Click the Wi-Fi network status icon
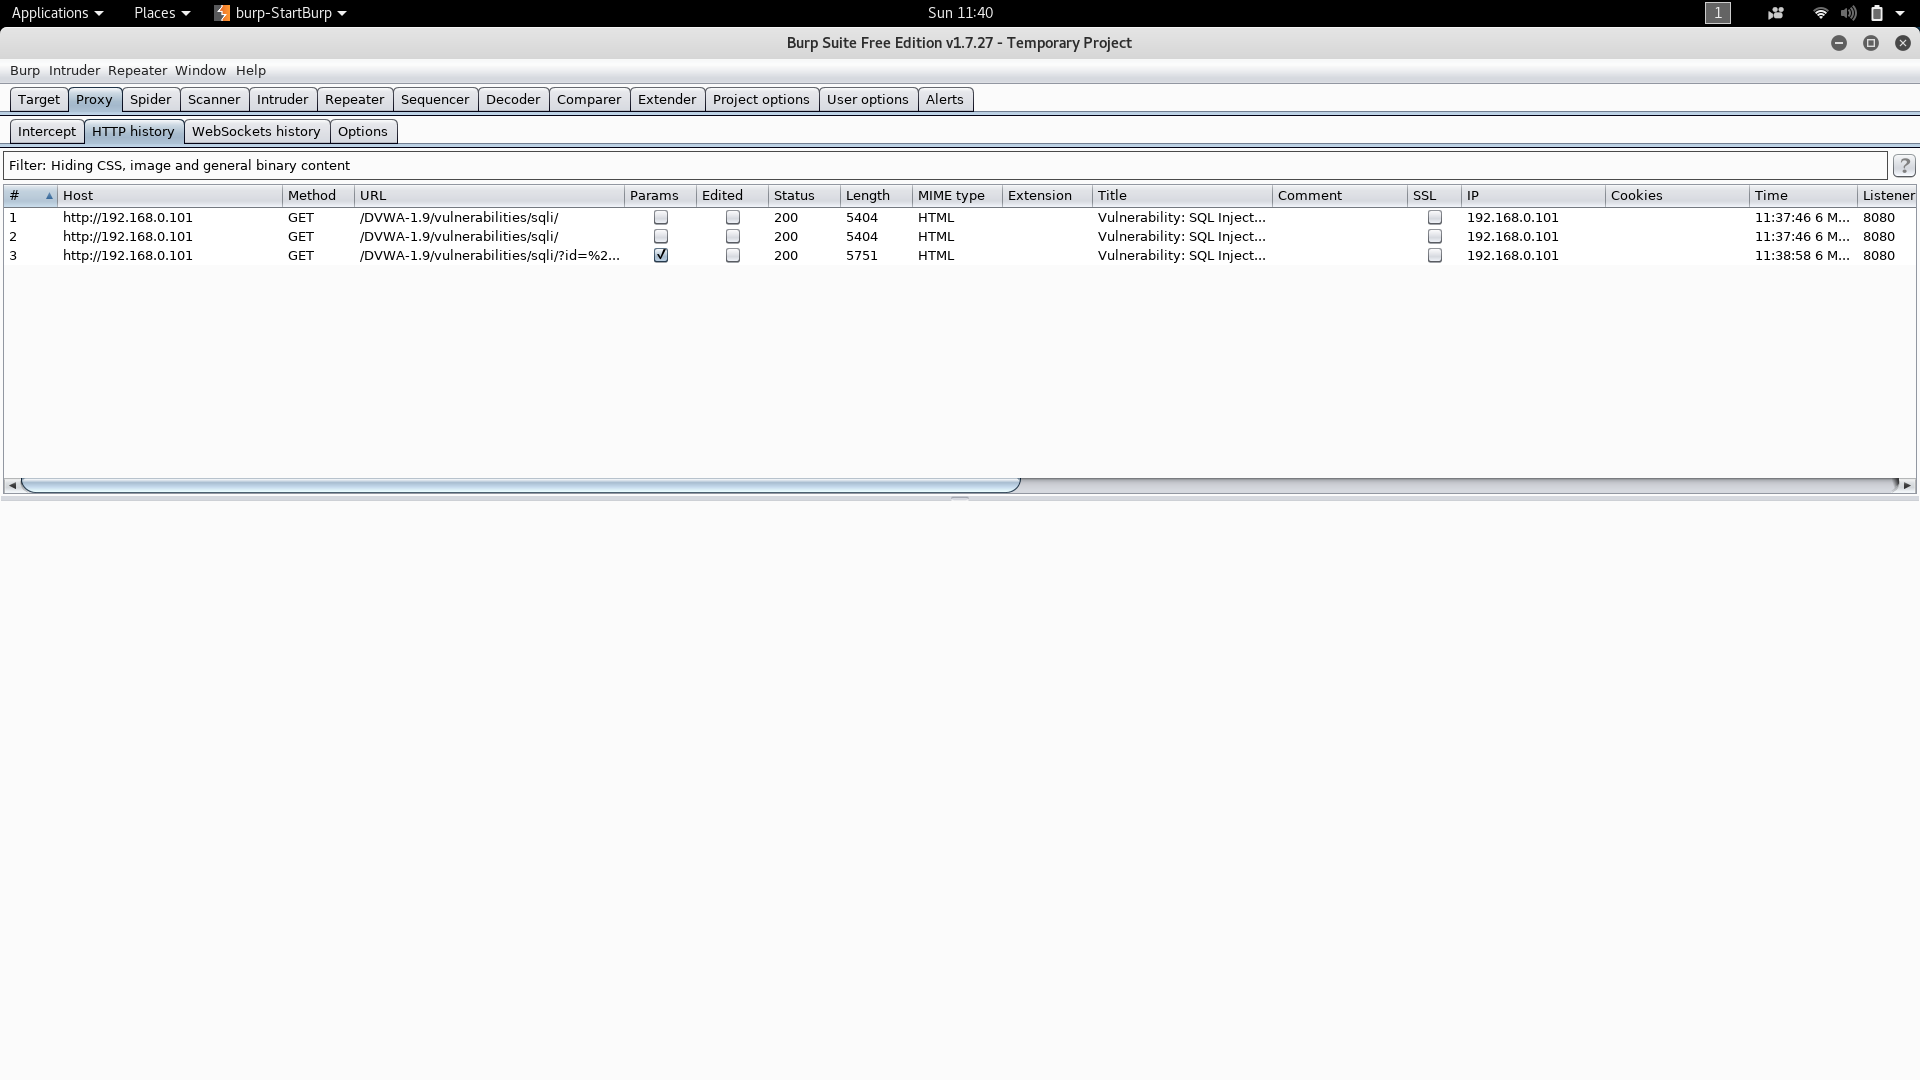This screenshot has width=1920, height=1080. (1820, 13)
